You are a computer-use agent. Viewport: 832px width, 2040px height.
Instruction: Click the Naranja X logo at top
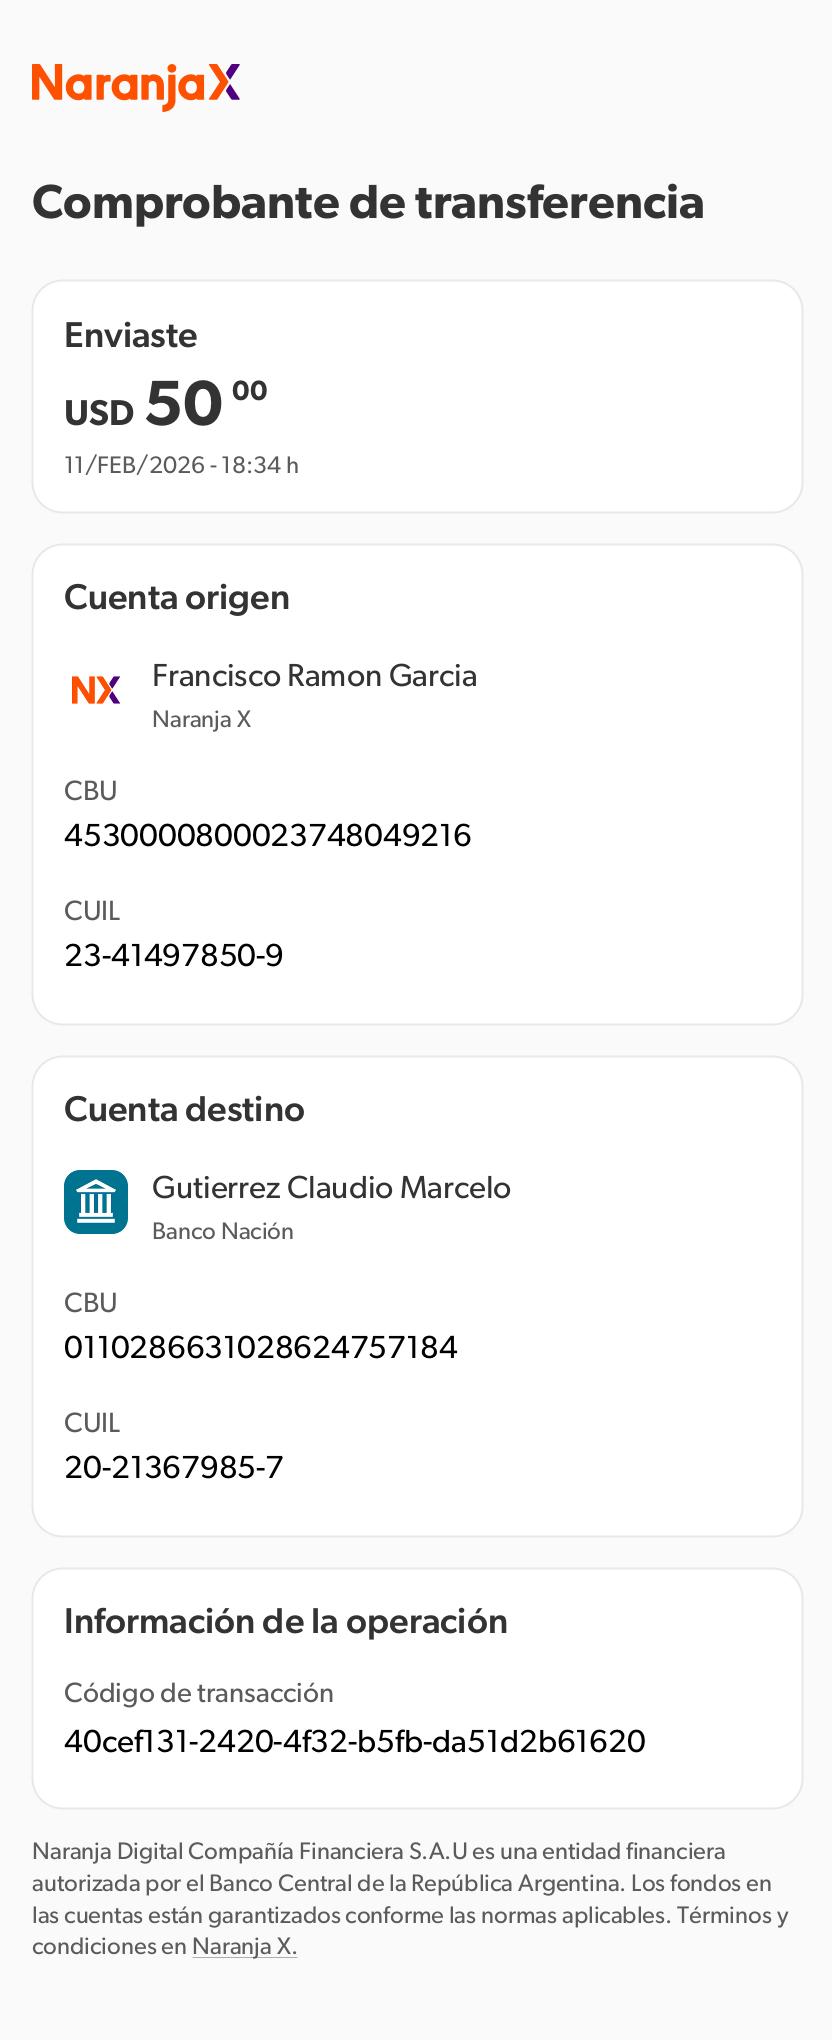tap(136, 85)
